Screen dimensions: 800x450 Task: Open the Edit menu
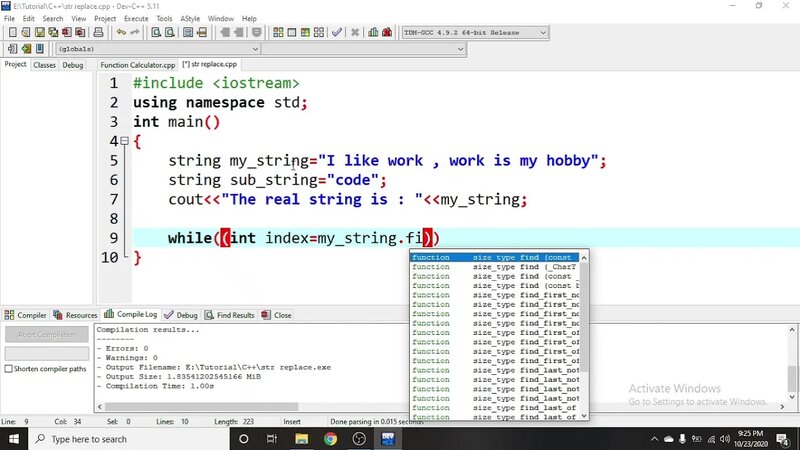[x=29, y=18]
